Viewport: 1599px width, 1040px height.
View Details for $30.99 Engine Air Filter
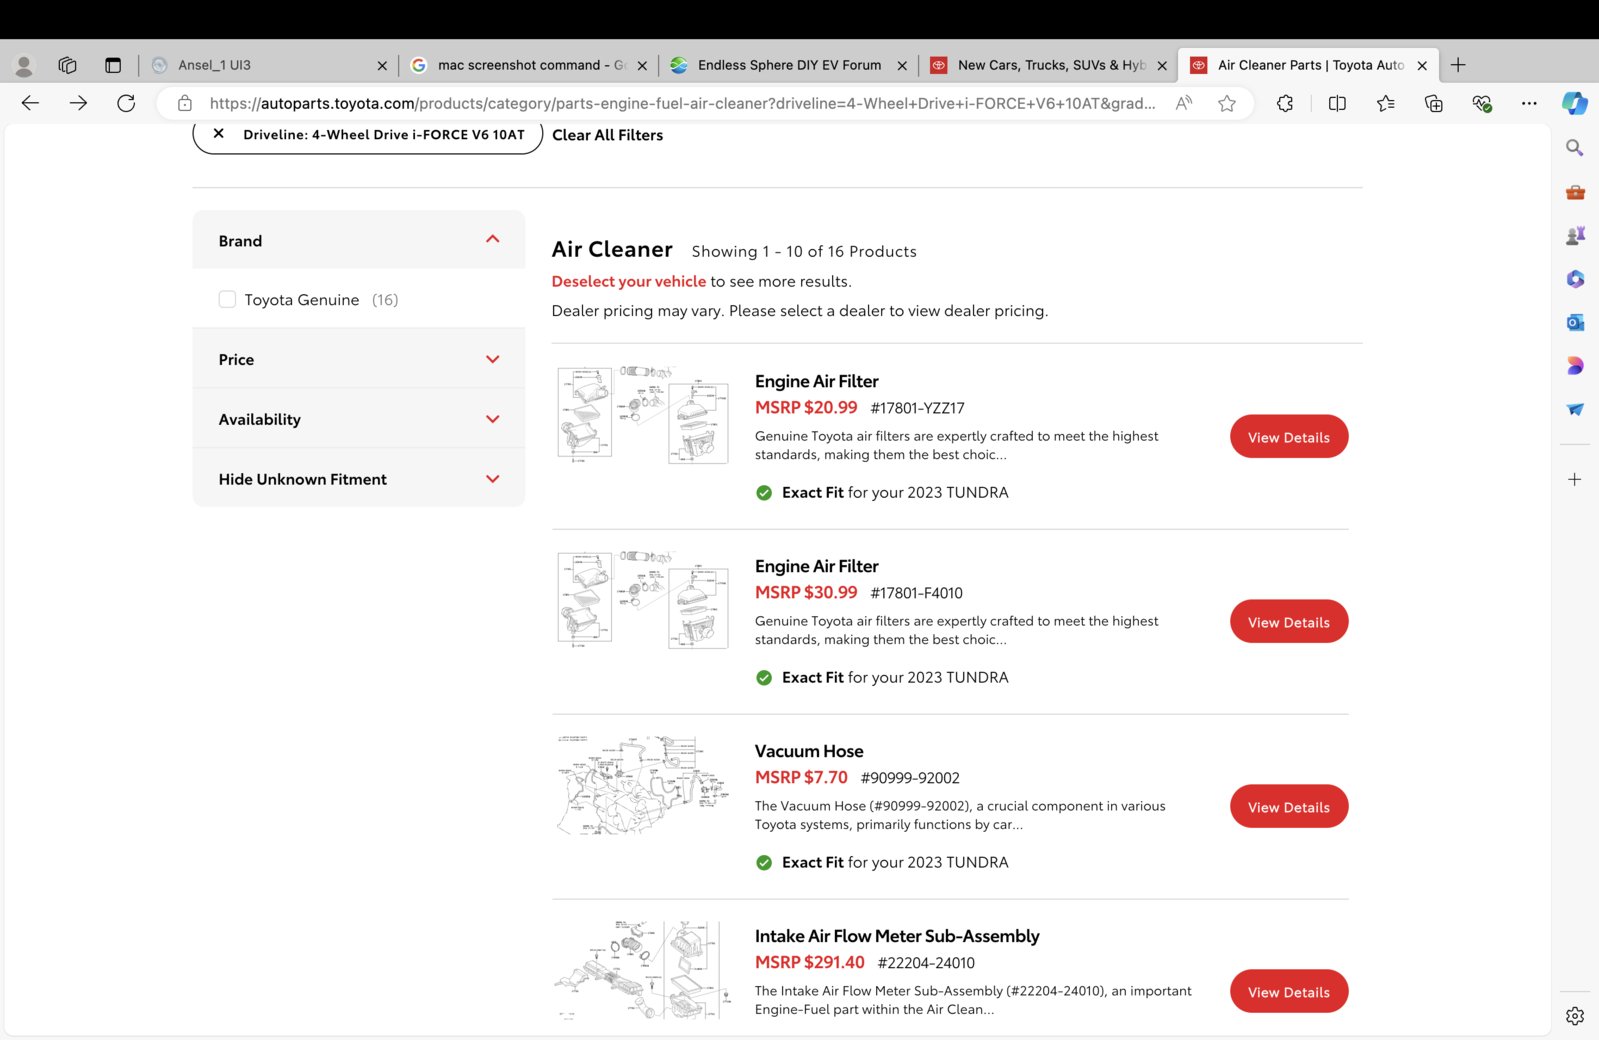1289,622
